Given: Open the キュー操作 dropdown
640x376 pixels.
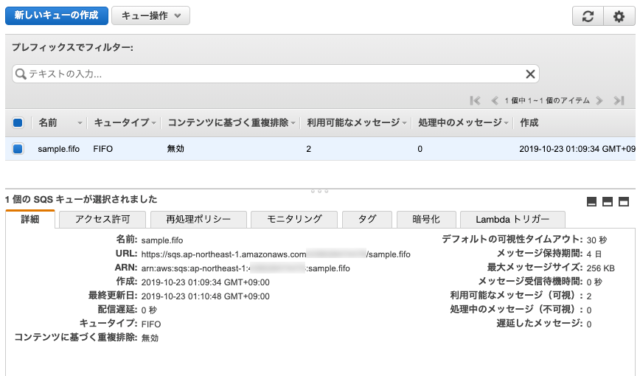Looking at the screenshot, I should (151, 16).
